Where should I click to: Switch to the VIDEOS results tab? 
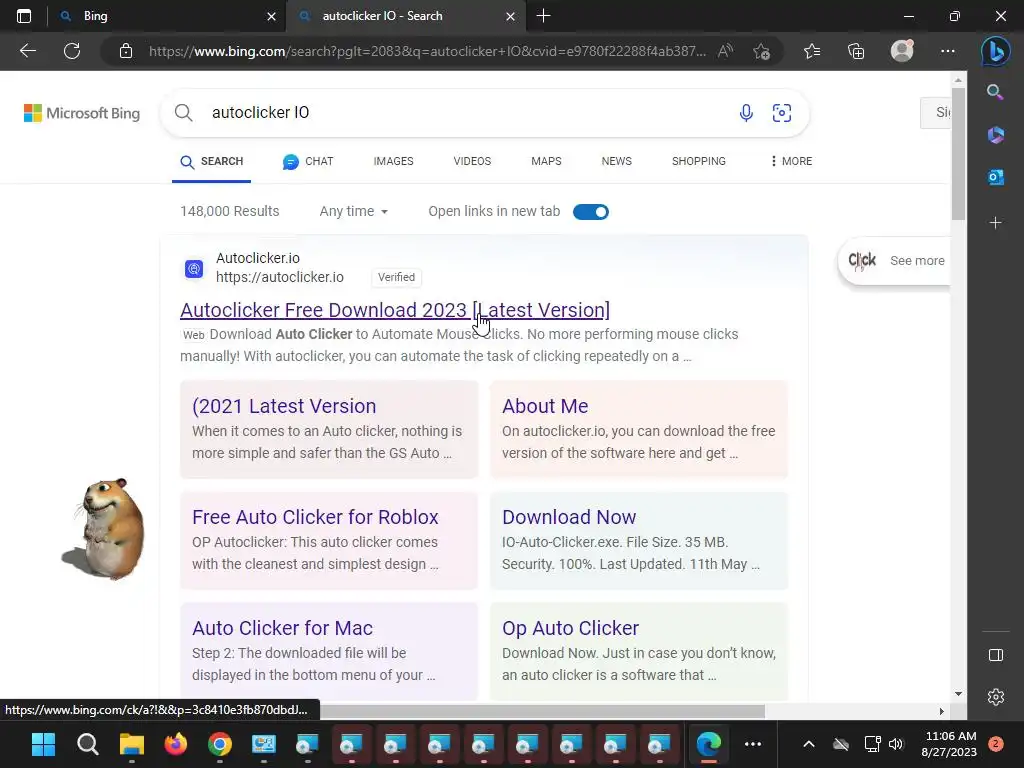tap(472, 161)
